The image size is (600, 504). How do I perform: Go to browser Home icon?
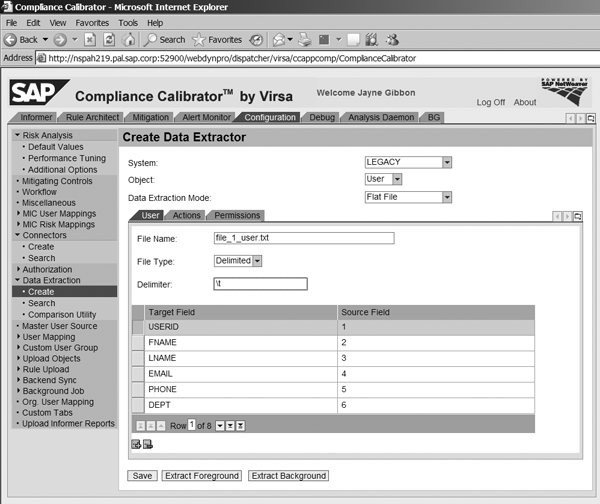tap(128, 40)
